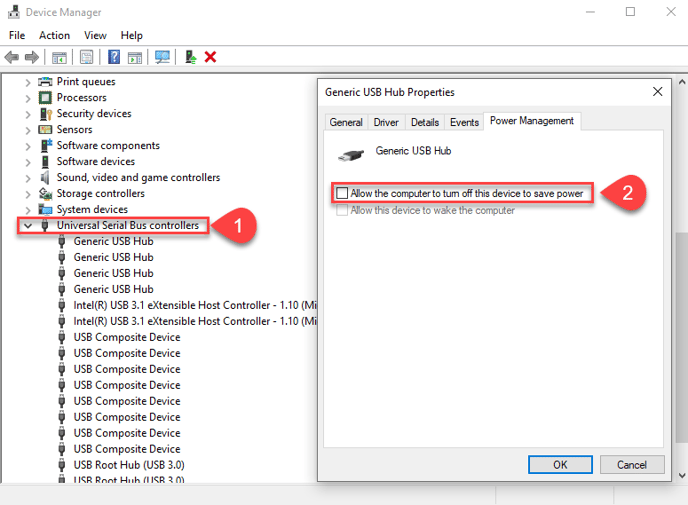Switch to the Events tab
This screenshot has width=688, height=505.
pos(464,122)
